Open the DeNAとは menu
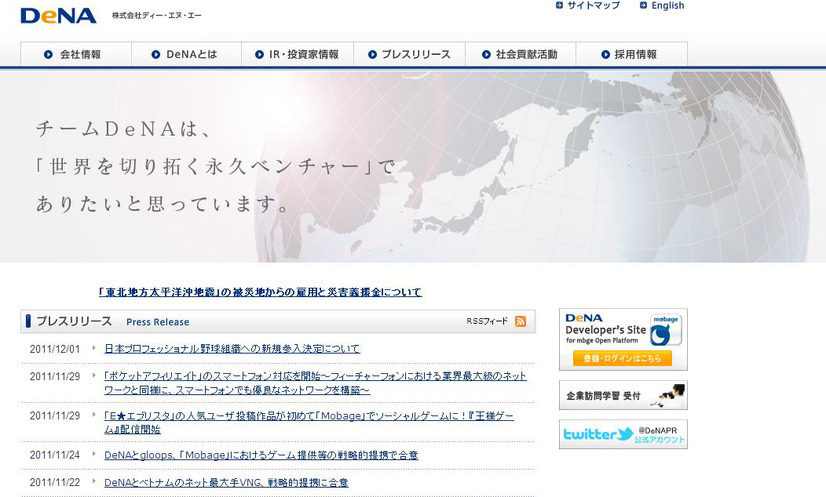This screenshot has width=826, height=497. tap(186, 54)
